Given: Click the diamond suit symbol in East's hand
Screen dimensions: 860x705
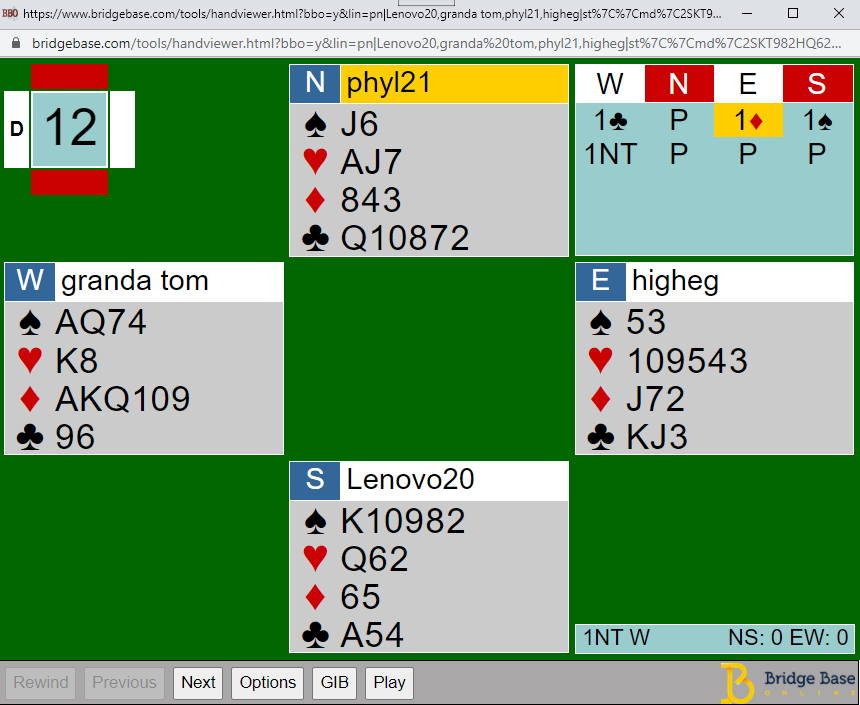Looking at the screenshot, I should click(x=601, y=399).
